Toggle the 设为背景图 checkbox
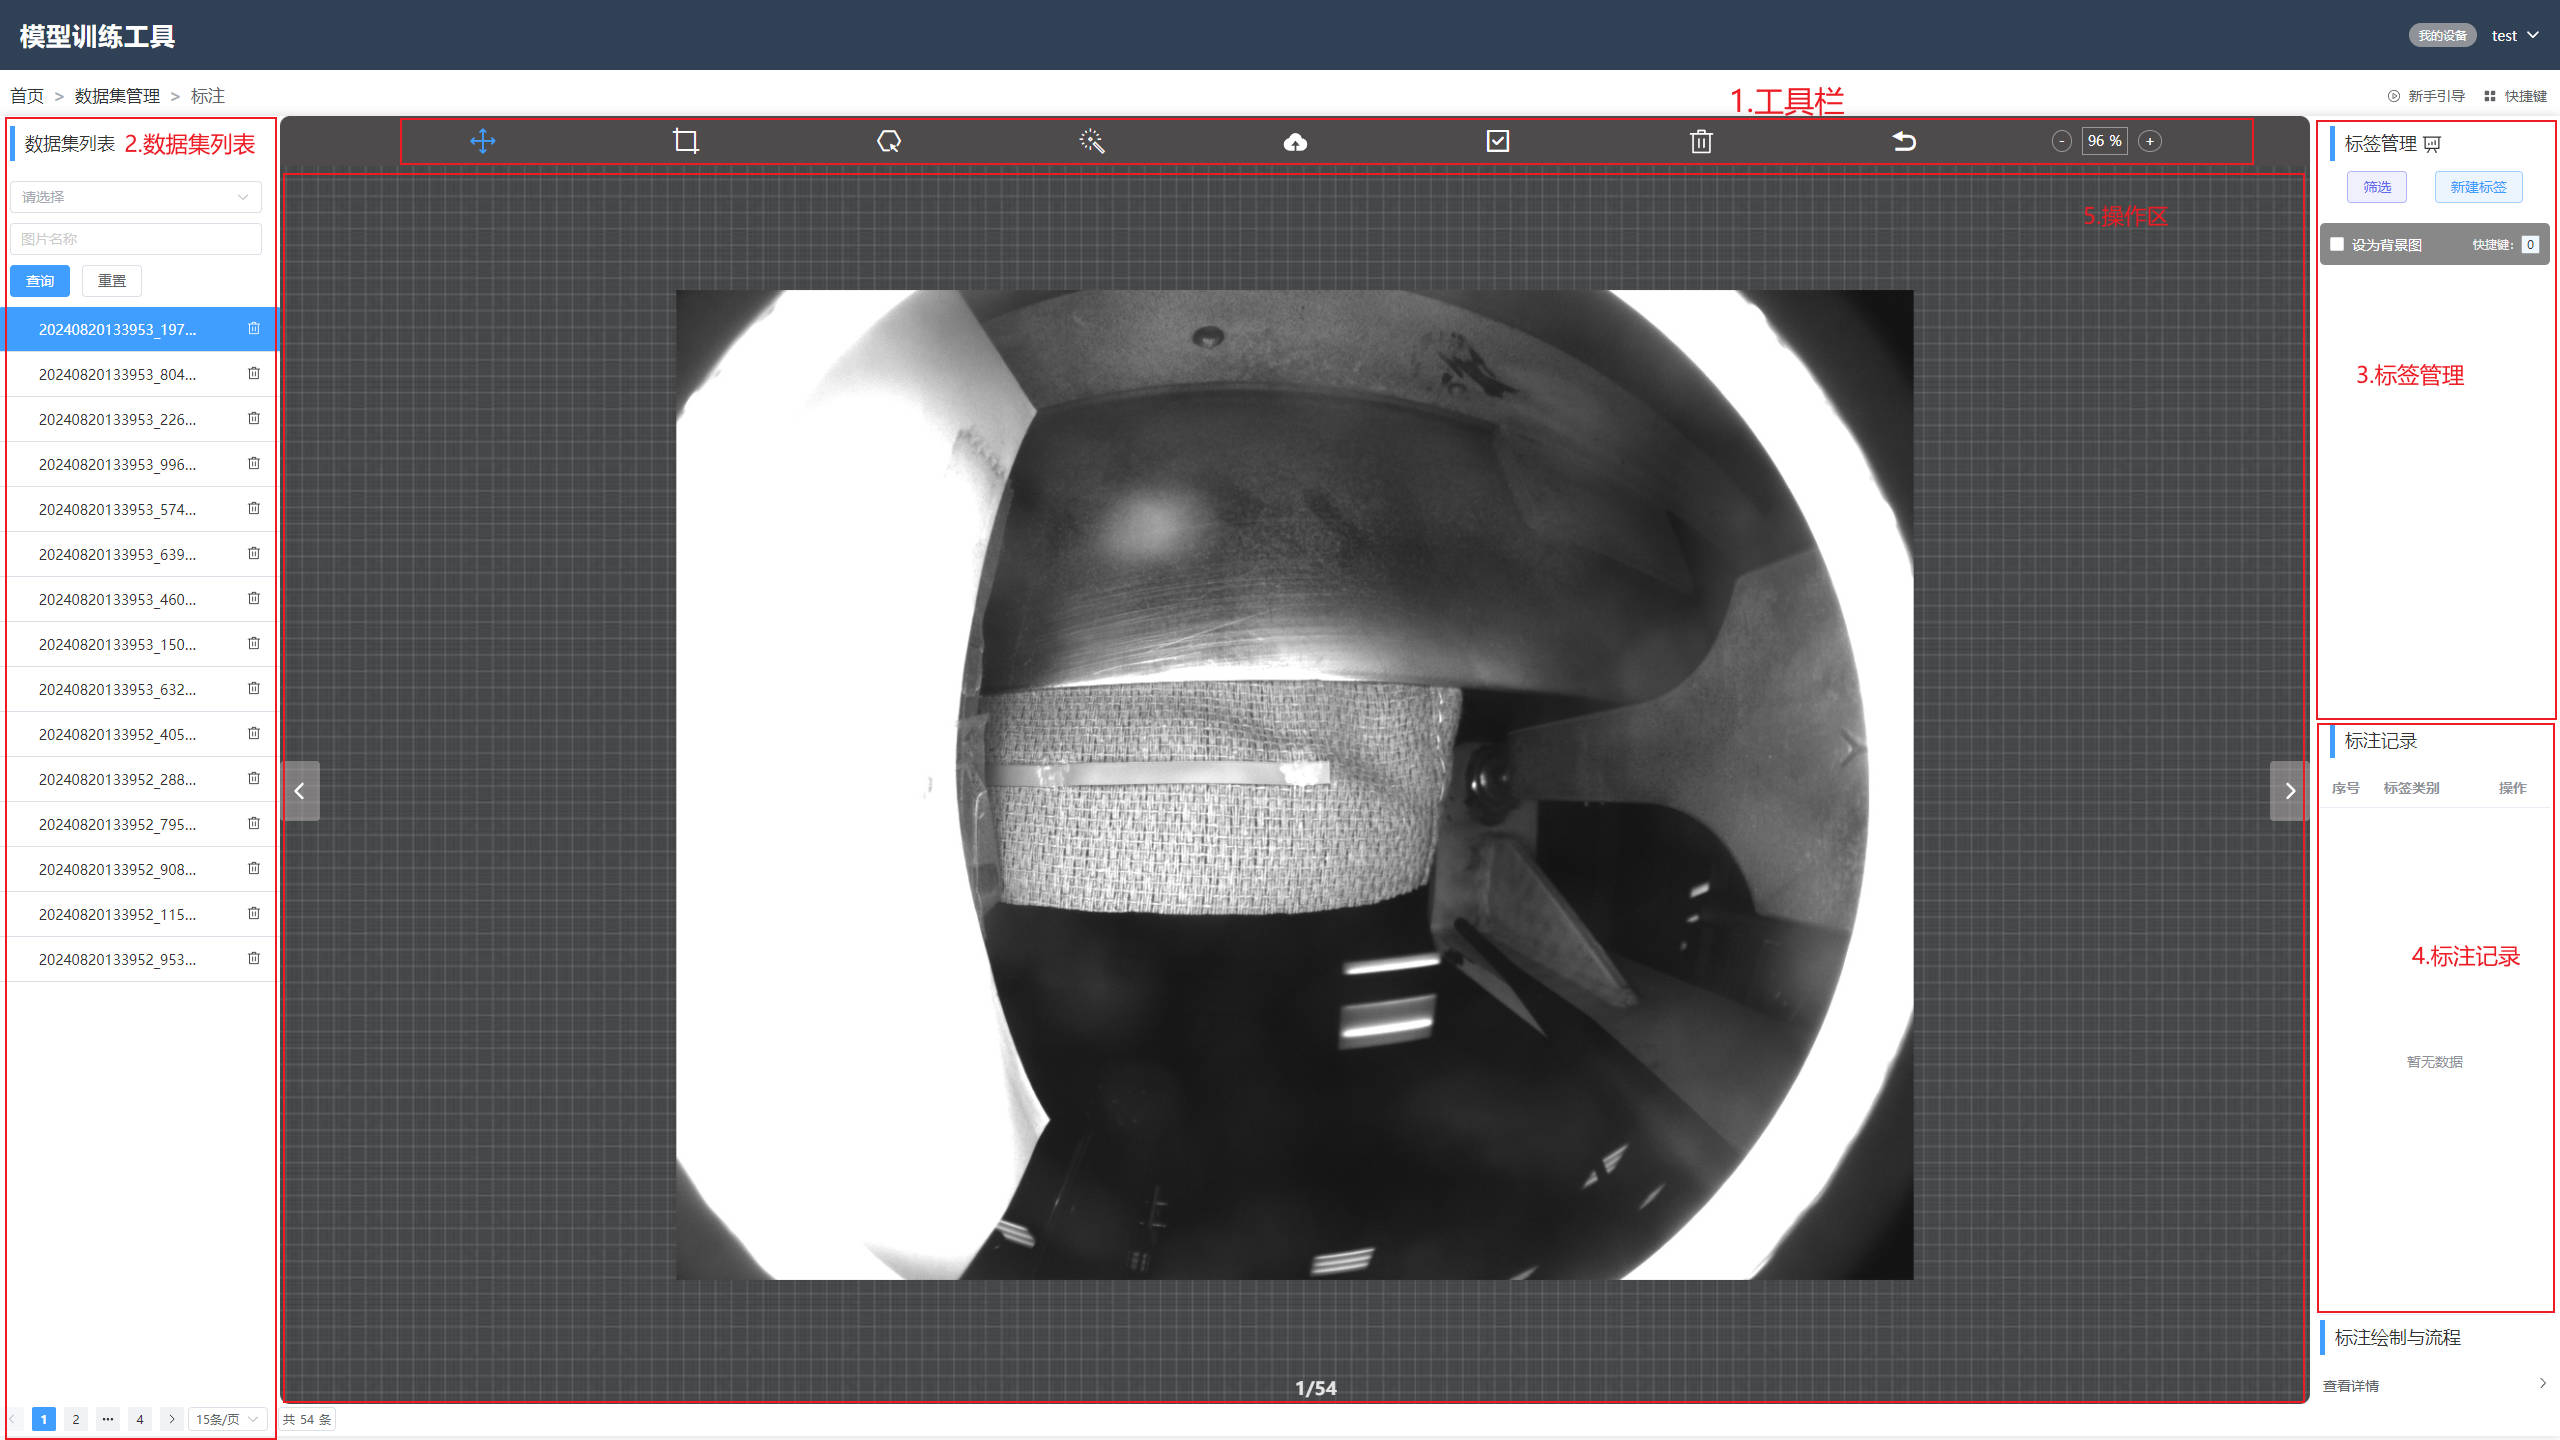 click(2337, 244)
